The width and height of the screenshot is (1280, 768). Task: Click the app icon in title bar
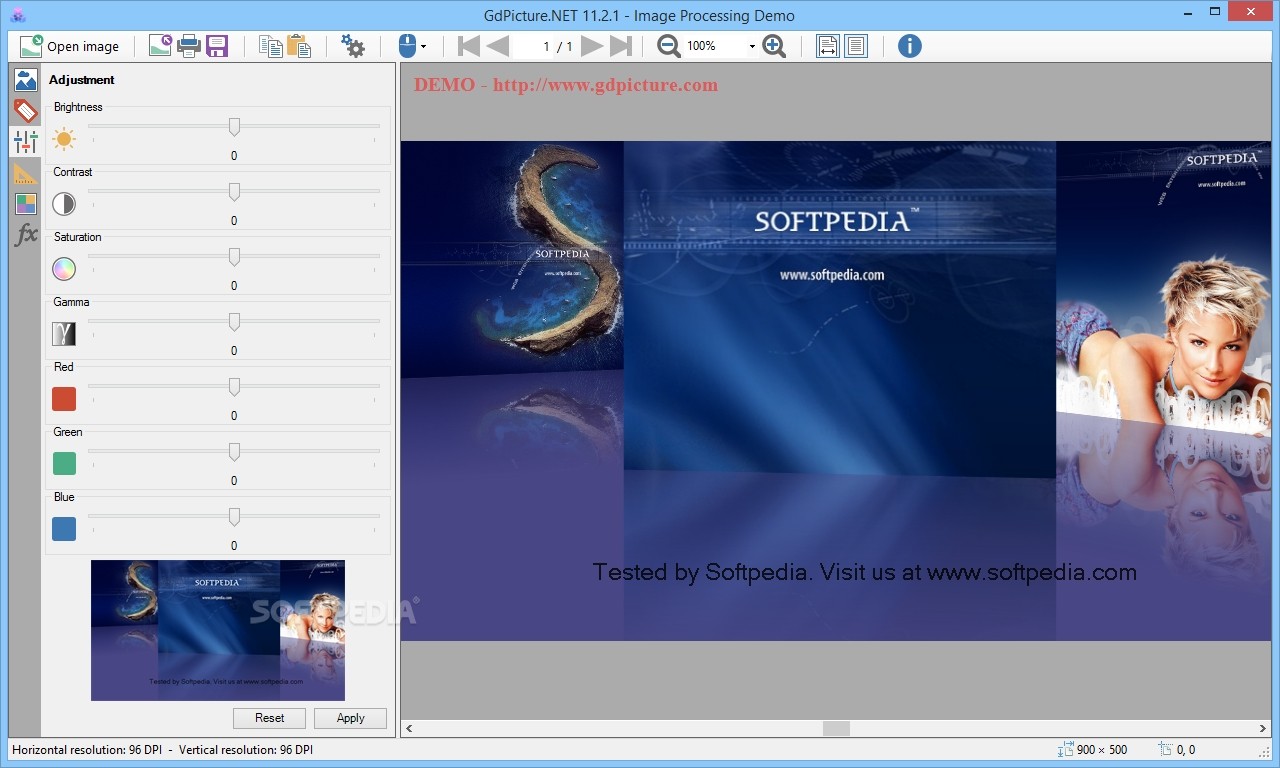pyautogui.click(x=18, y=15)
